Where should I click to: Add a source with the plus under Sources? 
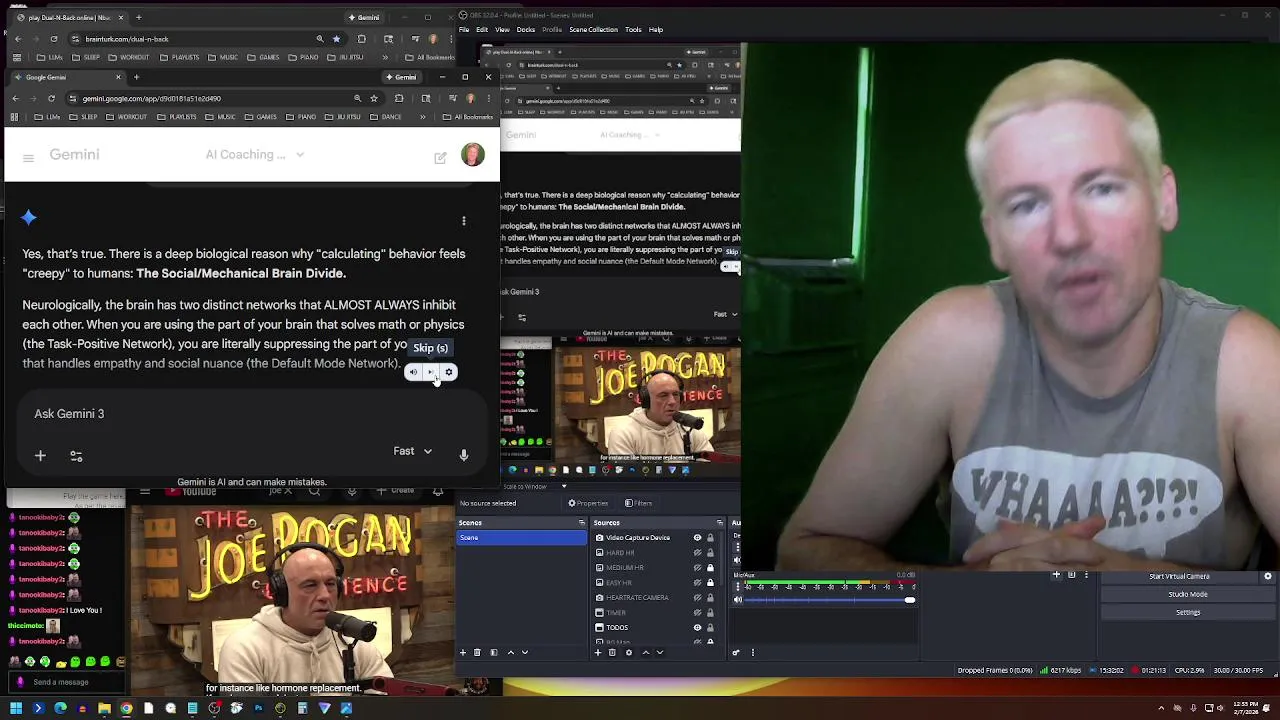pyautogui.click(x=598, y=652)
